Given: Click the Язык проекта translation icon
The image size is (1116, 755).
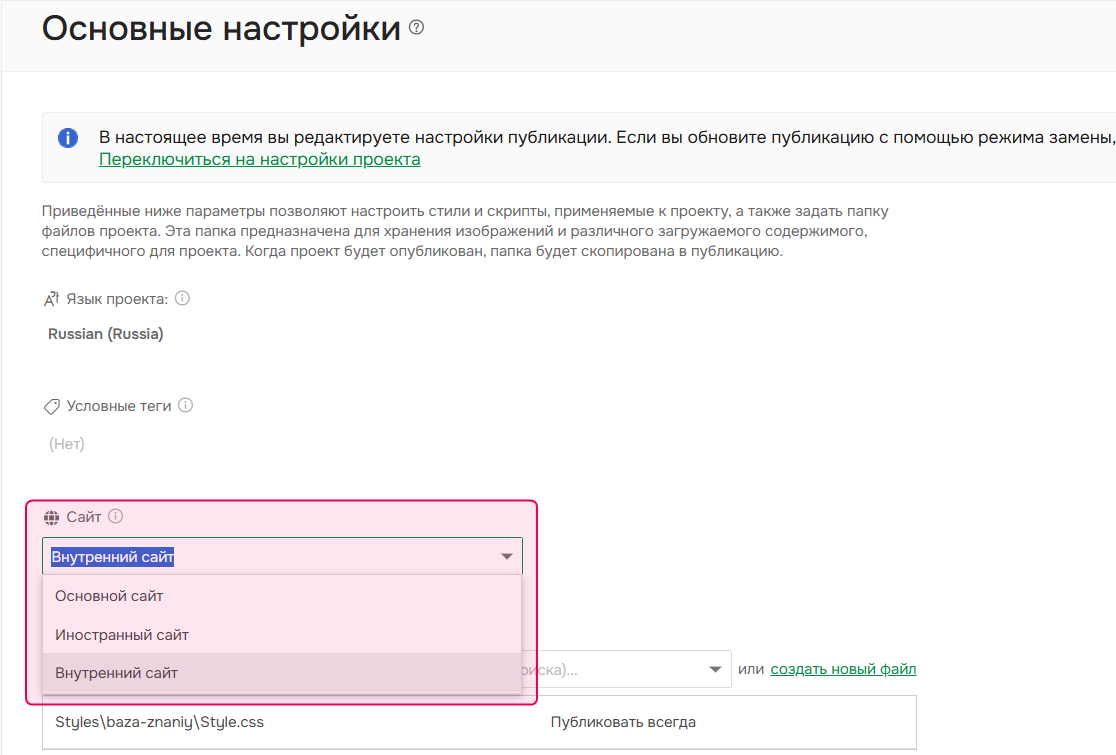Looking at the screenshot, I should [x=51, y=299].
